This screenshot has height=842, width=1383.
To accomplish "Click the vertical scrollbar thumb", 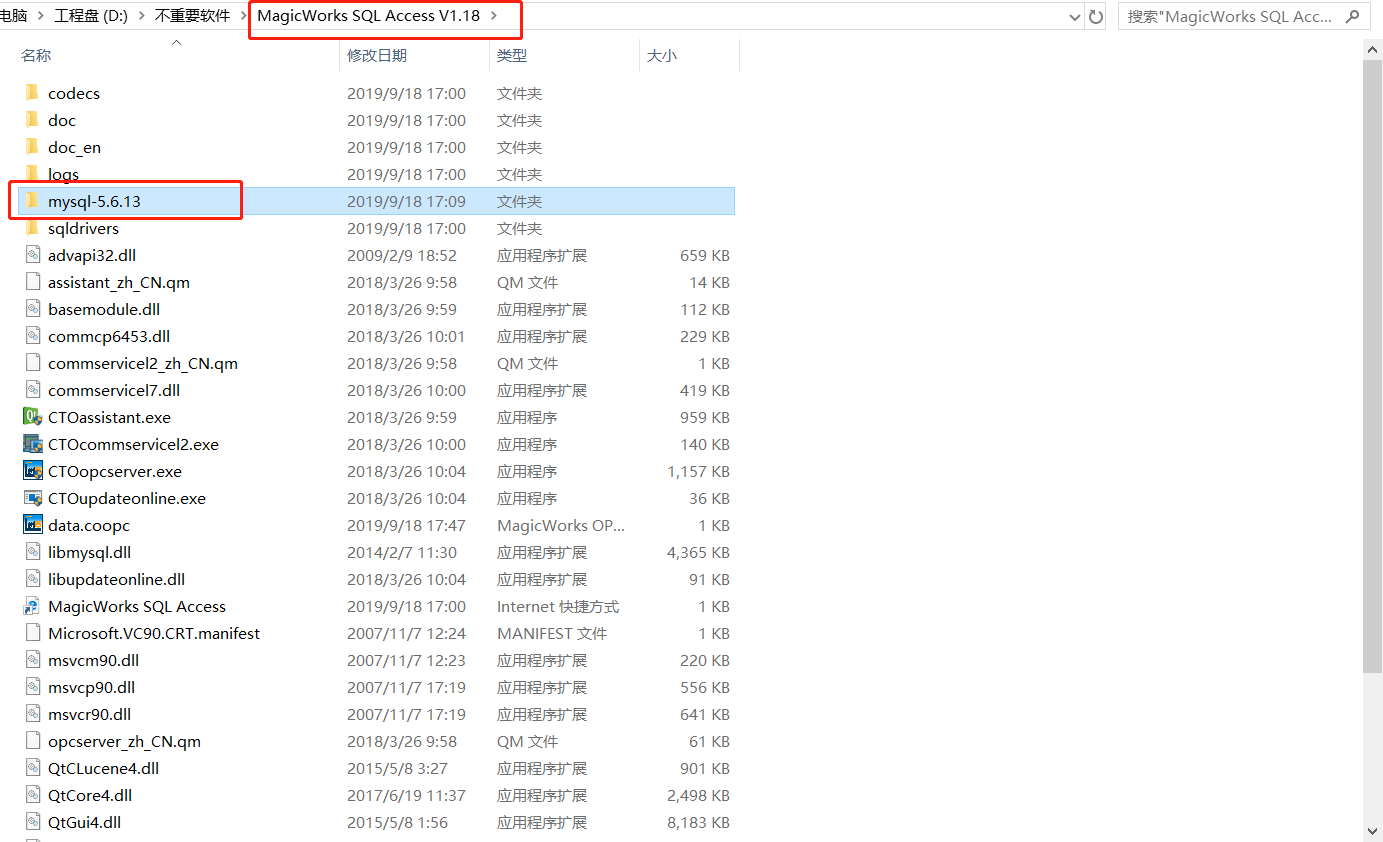I will [x=1372, y=365].
